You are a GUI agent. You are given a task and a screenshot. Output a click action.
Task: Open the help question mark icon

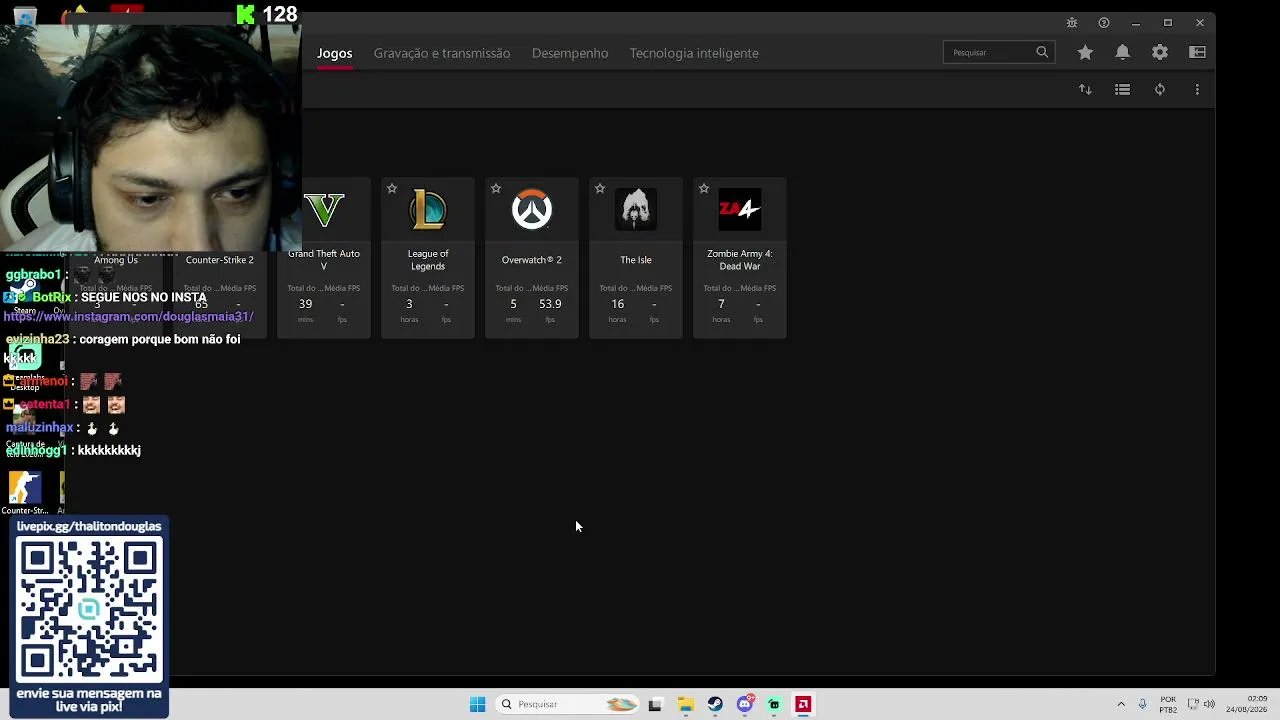coord(1104,23)
